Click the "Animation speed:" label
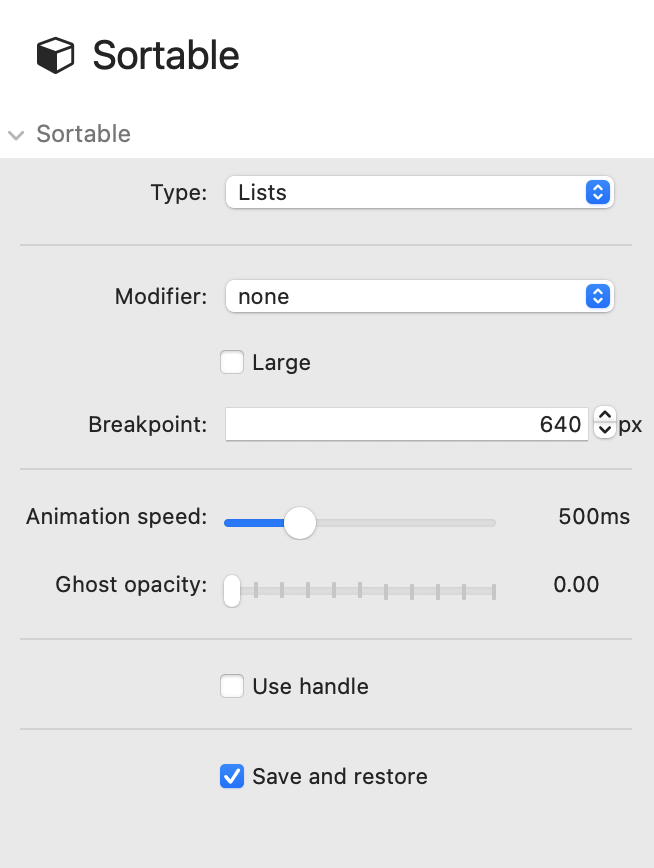This screenshot has width=654, height=868. (x=116, y=517)
